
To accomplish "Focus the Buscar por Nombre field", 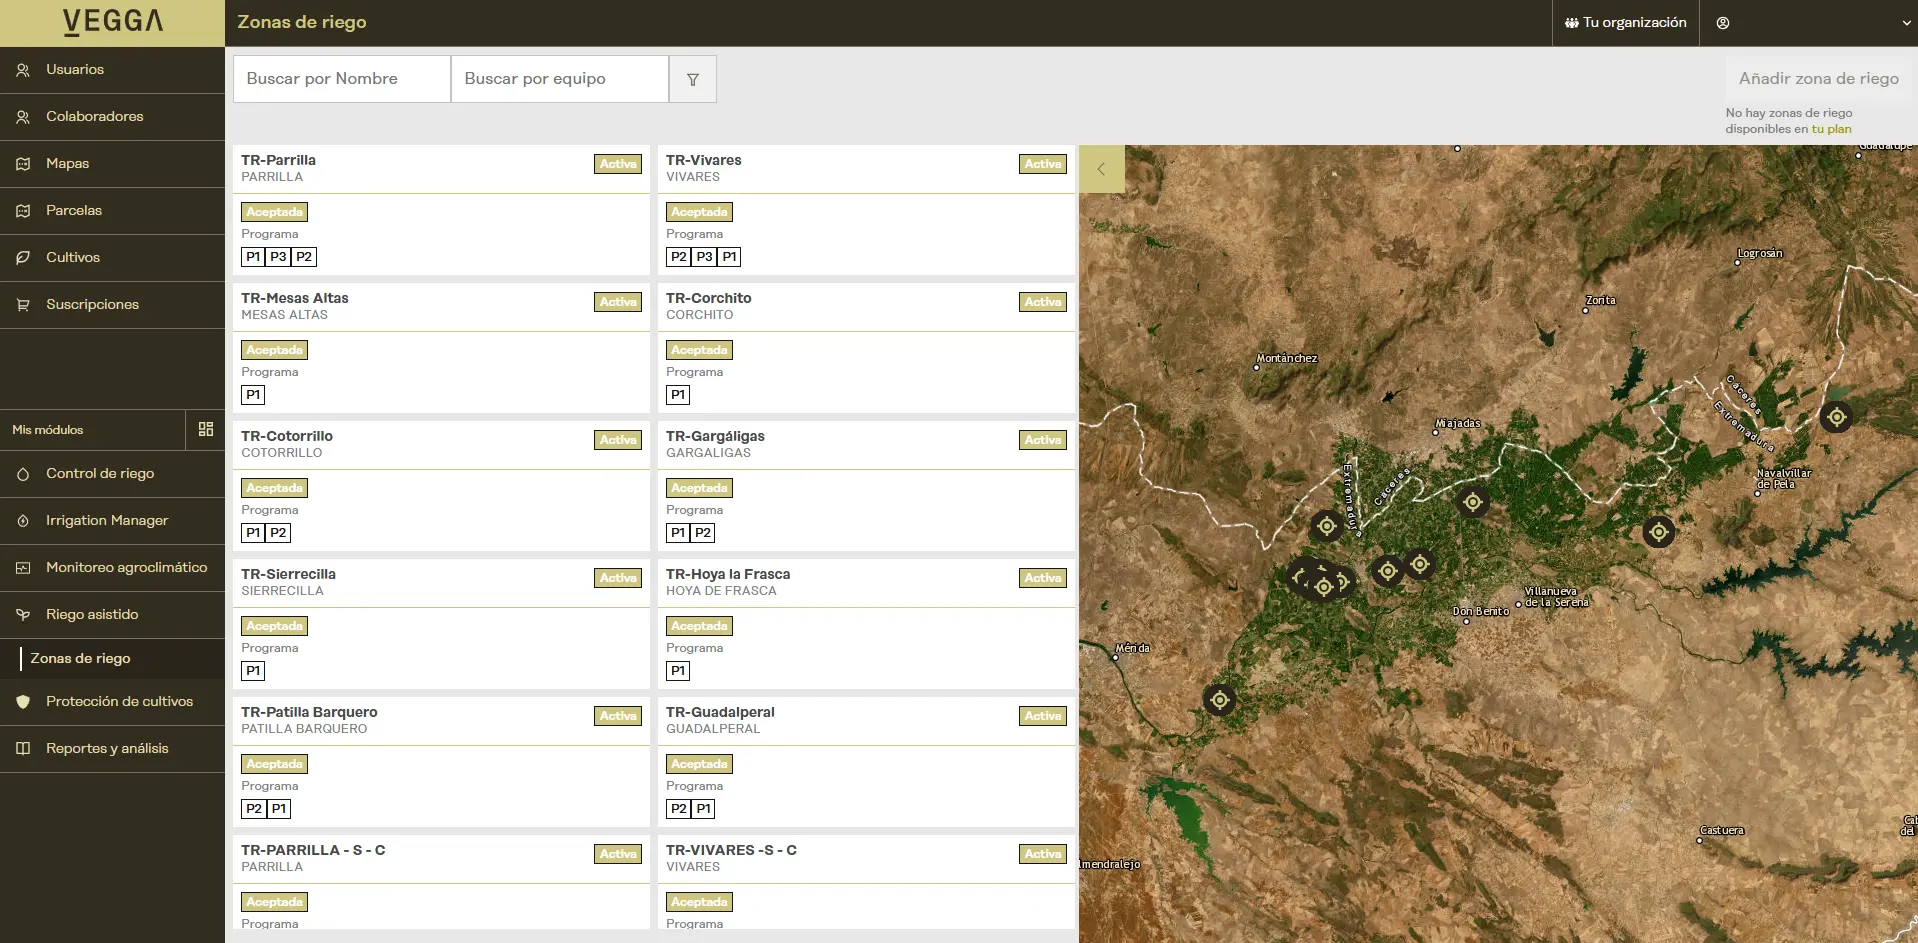I will tap(342, 79).
